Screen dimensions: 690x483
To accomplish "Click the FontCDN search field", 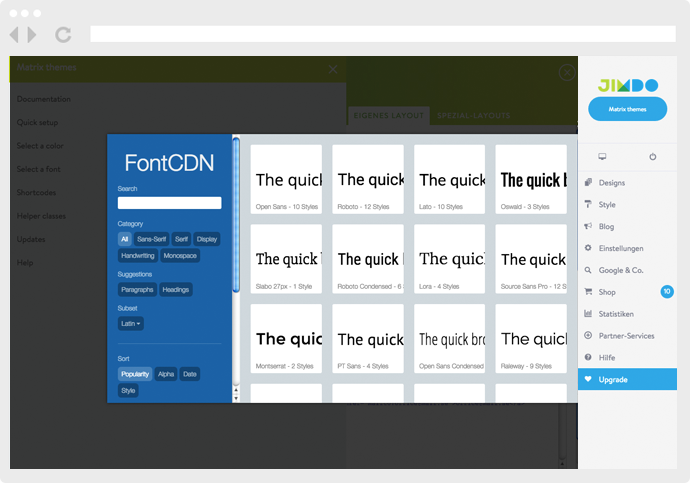I will [x=169, y=203].
